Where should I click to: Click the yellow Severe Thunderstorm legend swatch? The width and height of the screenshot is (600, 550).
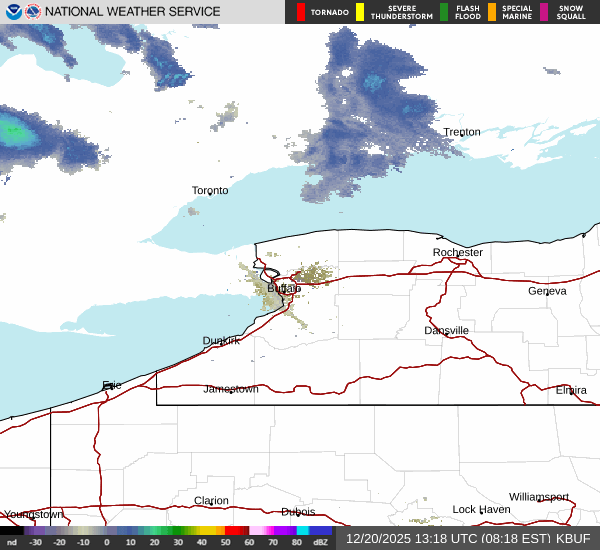pyautogui.click(x=361, y=12)
